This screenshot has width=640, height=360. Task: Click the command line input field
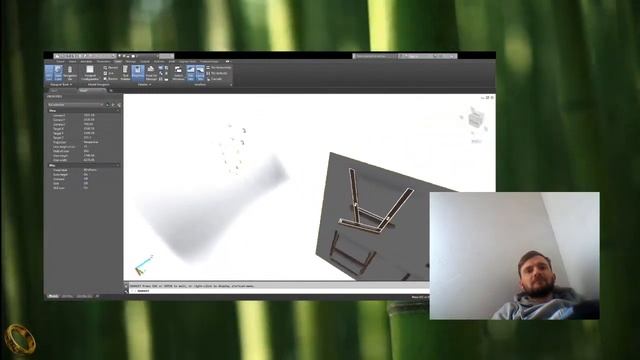click(279, 291)
